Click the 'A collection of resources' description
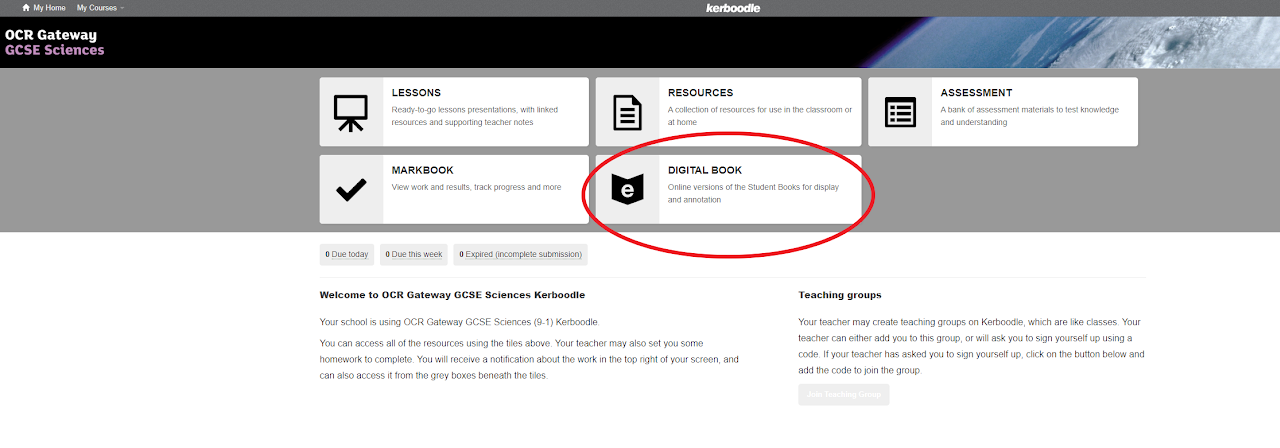Screen dimensions: 1280x448 (760, 116)
